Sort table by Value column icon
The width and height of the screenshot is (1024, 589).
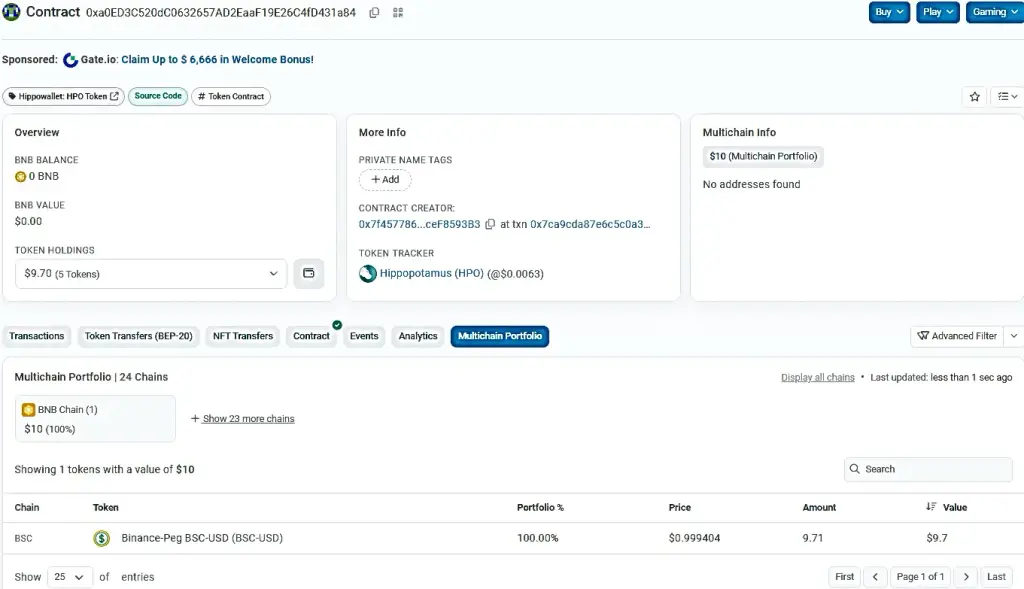(931, 507)
